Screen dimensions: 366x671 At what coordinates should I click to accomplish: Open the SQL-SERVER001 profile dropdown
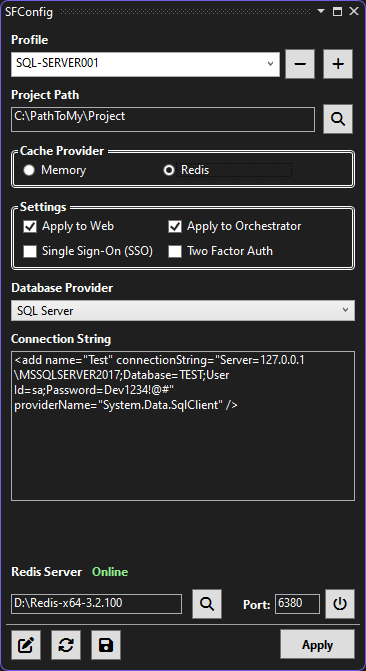click(146, 65)
